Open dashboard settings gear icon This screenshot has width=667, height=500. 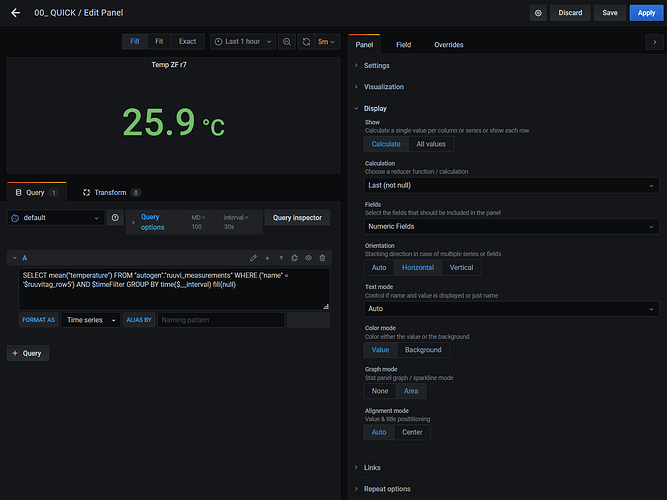pyautogui.click(x=538, y=13)
